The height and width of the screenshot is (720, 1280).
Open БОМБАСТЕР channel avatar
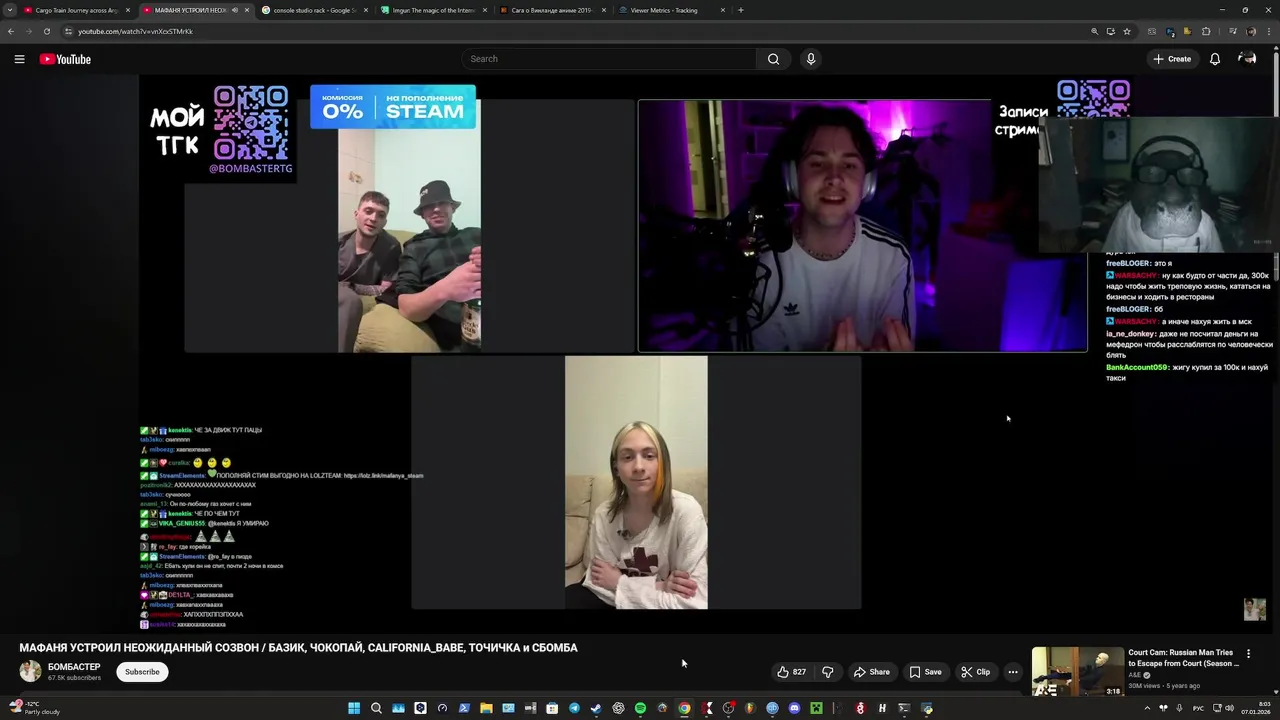click(31, 671)
